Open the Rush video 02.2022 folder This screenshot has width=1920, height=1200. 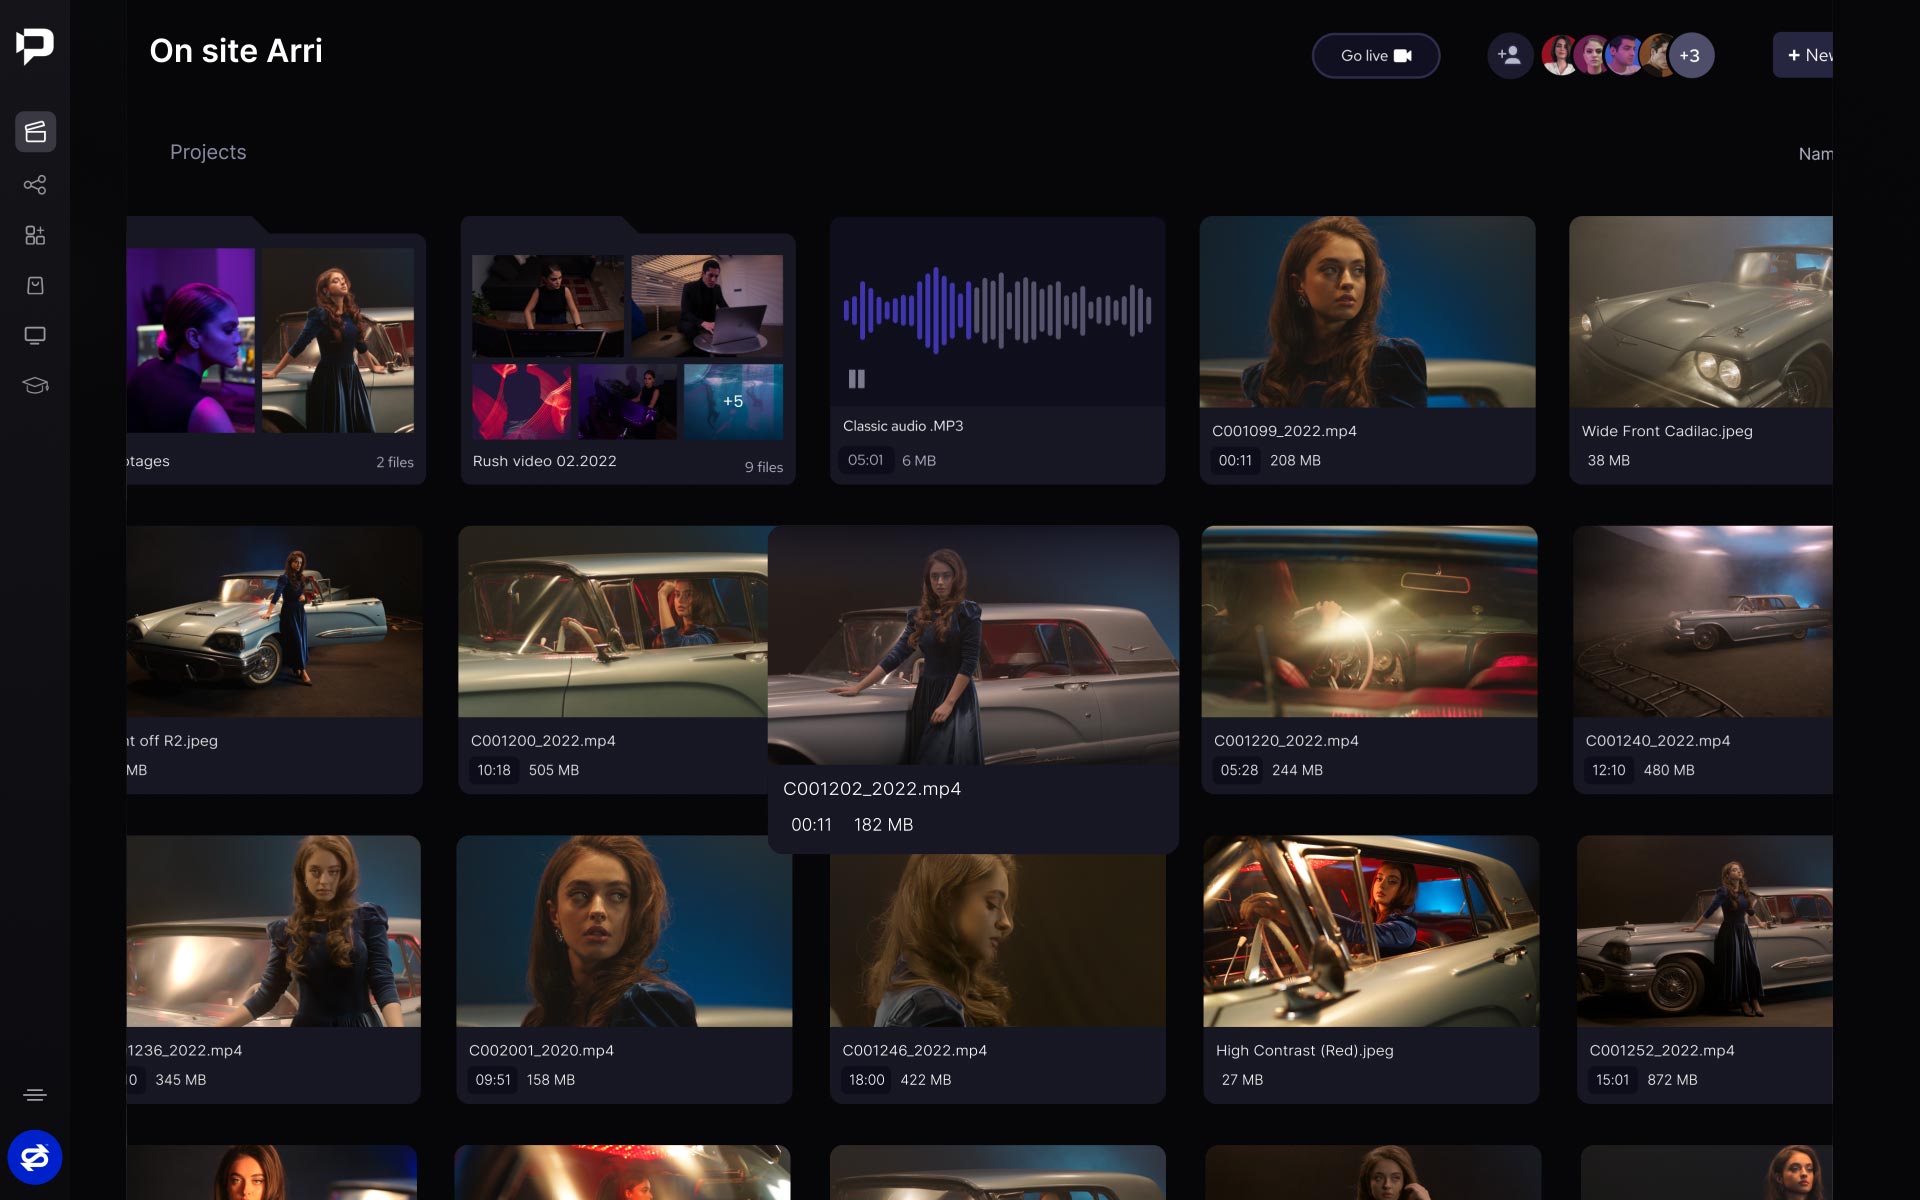(x=628, y=350)
